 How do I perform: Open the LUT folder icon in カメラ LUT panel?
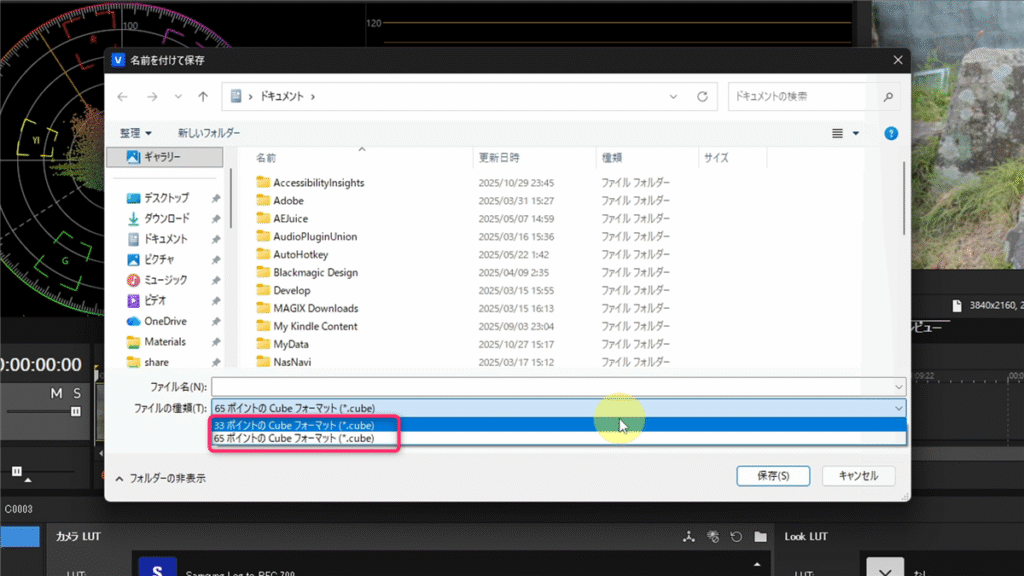point(760,537)
